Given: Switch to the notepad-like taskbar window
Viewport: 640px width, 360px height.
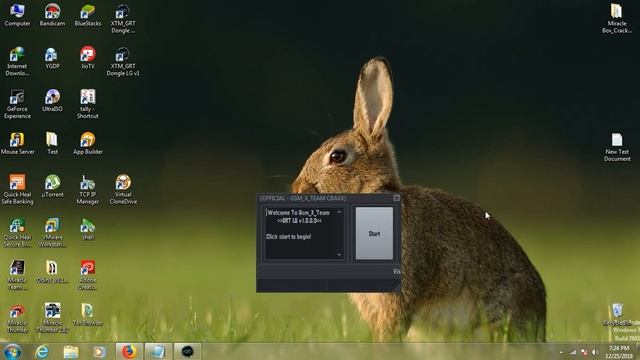Looking at the screenshot, I should [158, 351].
